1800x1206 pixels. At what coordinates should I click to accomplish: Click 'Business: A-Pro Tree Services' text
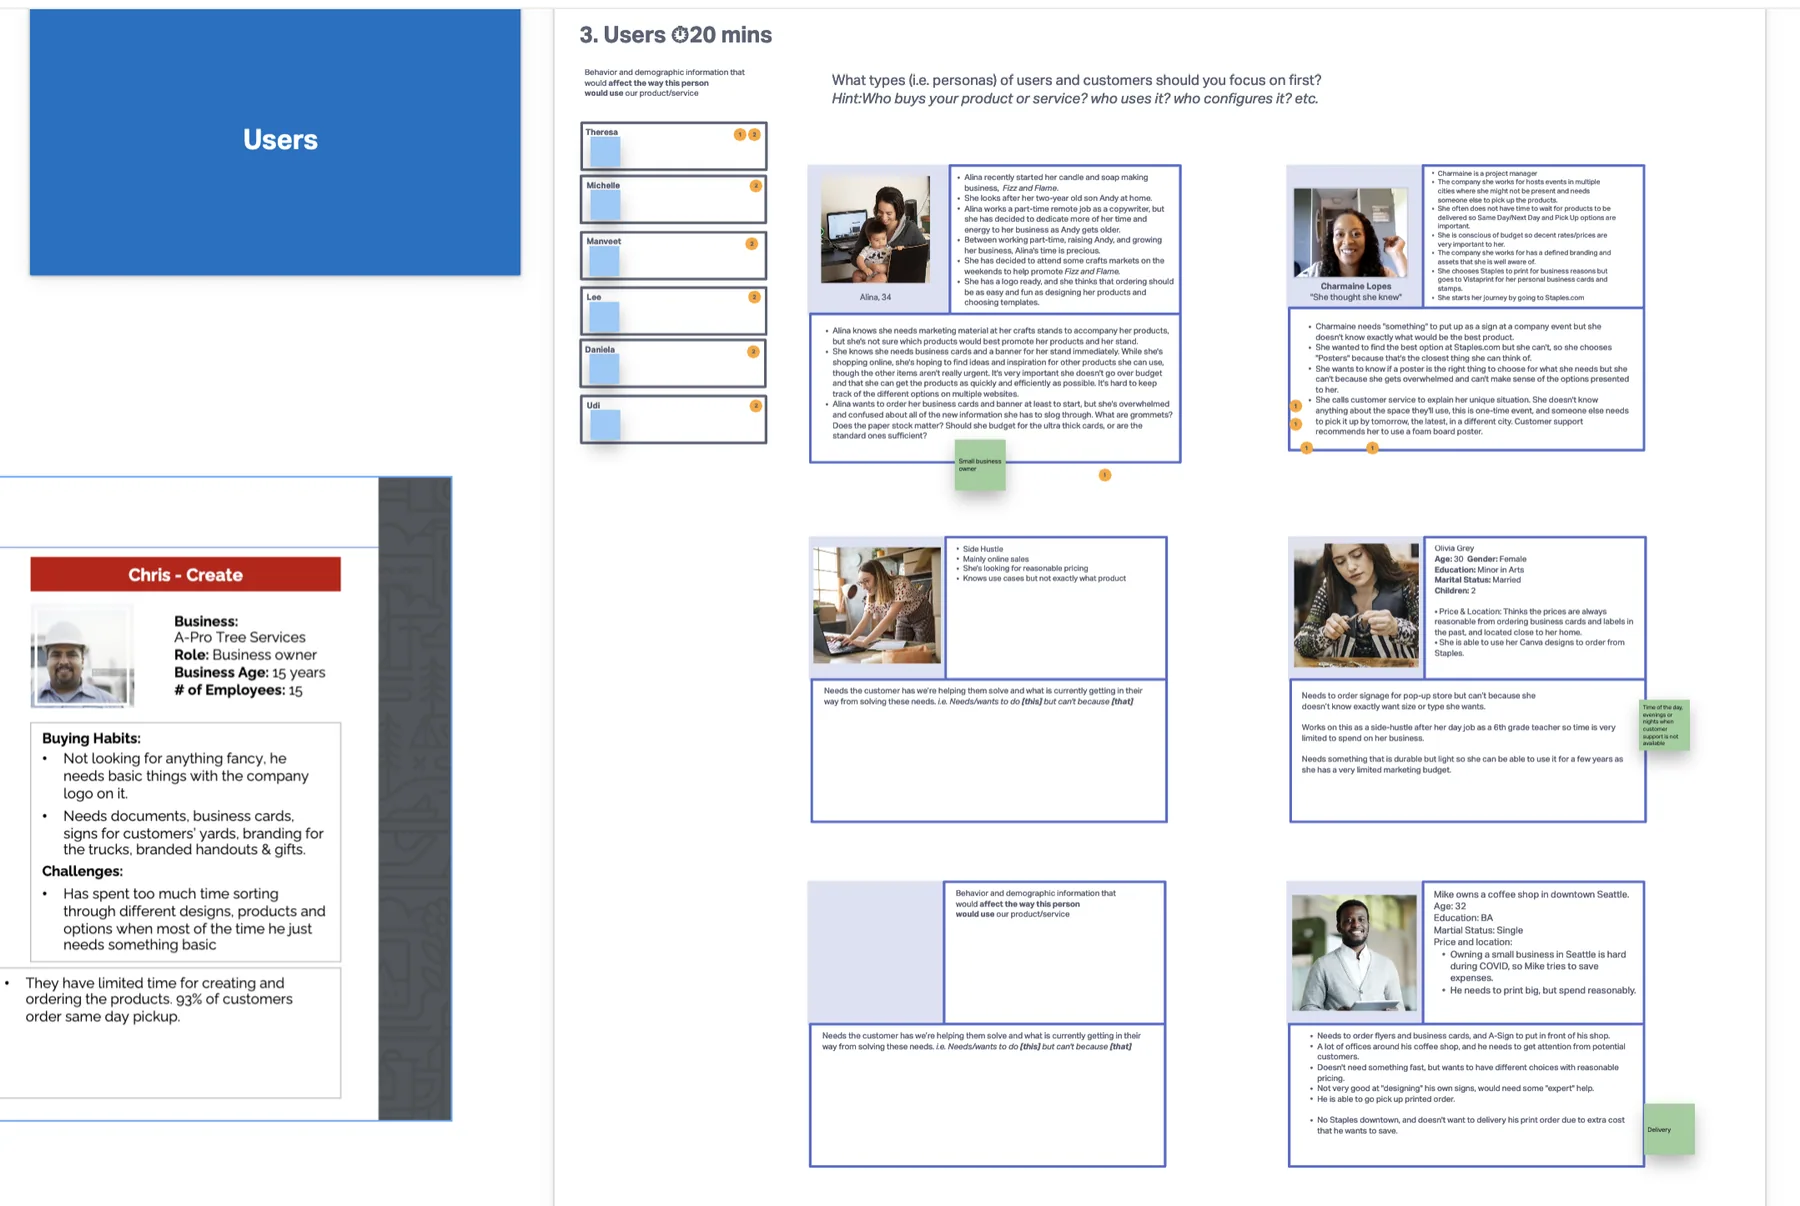[x=240, y=629]
